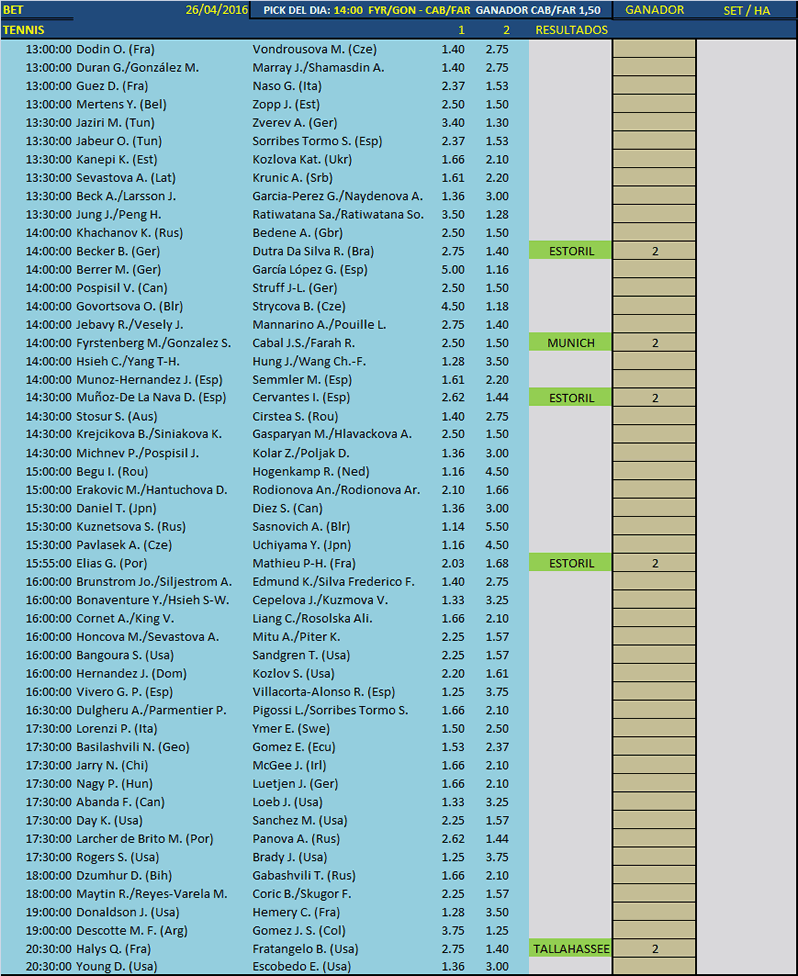Select opponent cell Vondrousova M. (Cze)
This screenshot has height=976, width=798.
(314, 49)
